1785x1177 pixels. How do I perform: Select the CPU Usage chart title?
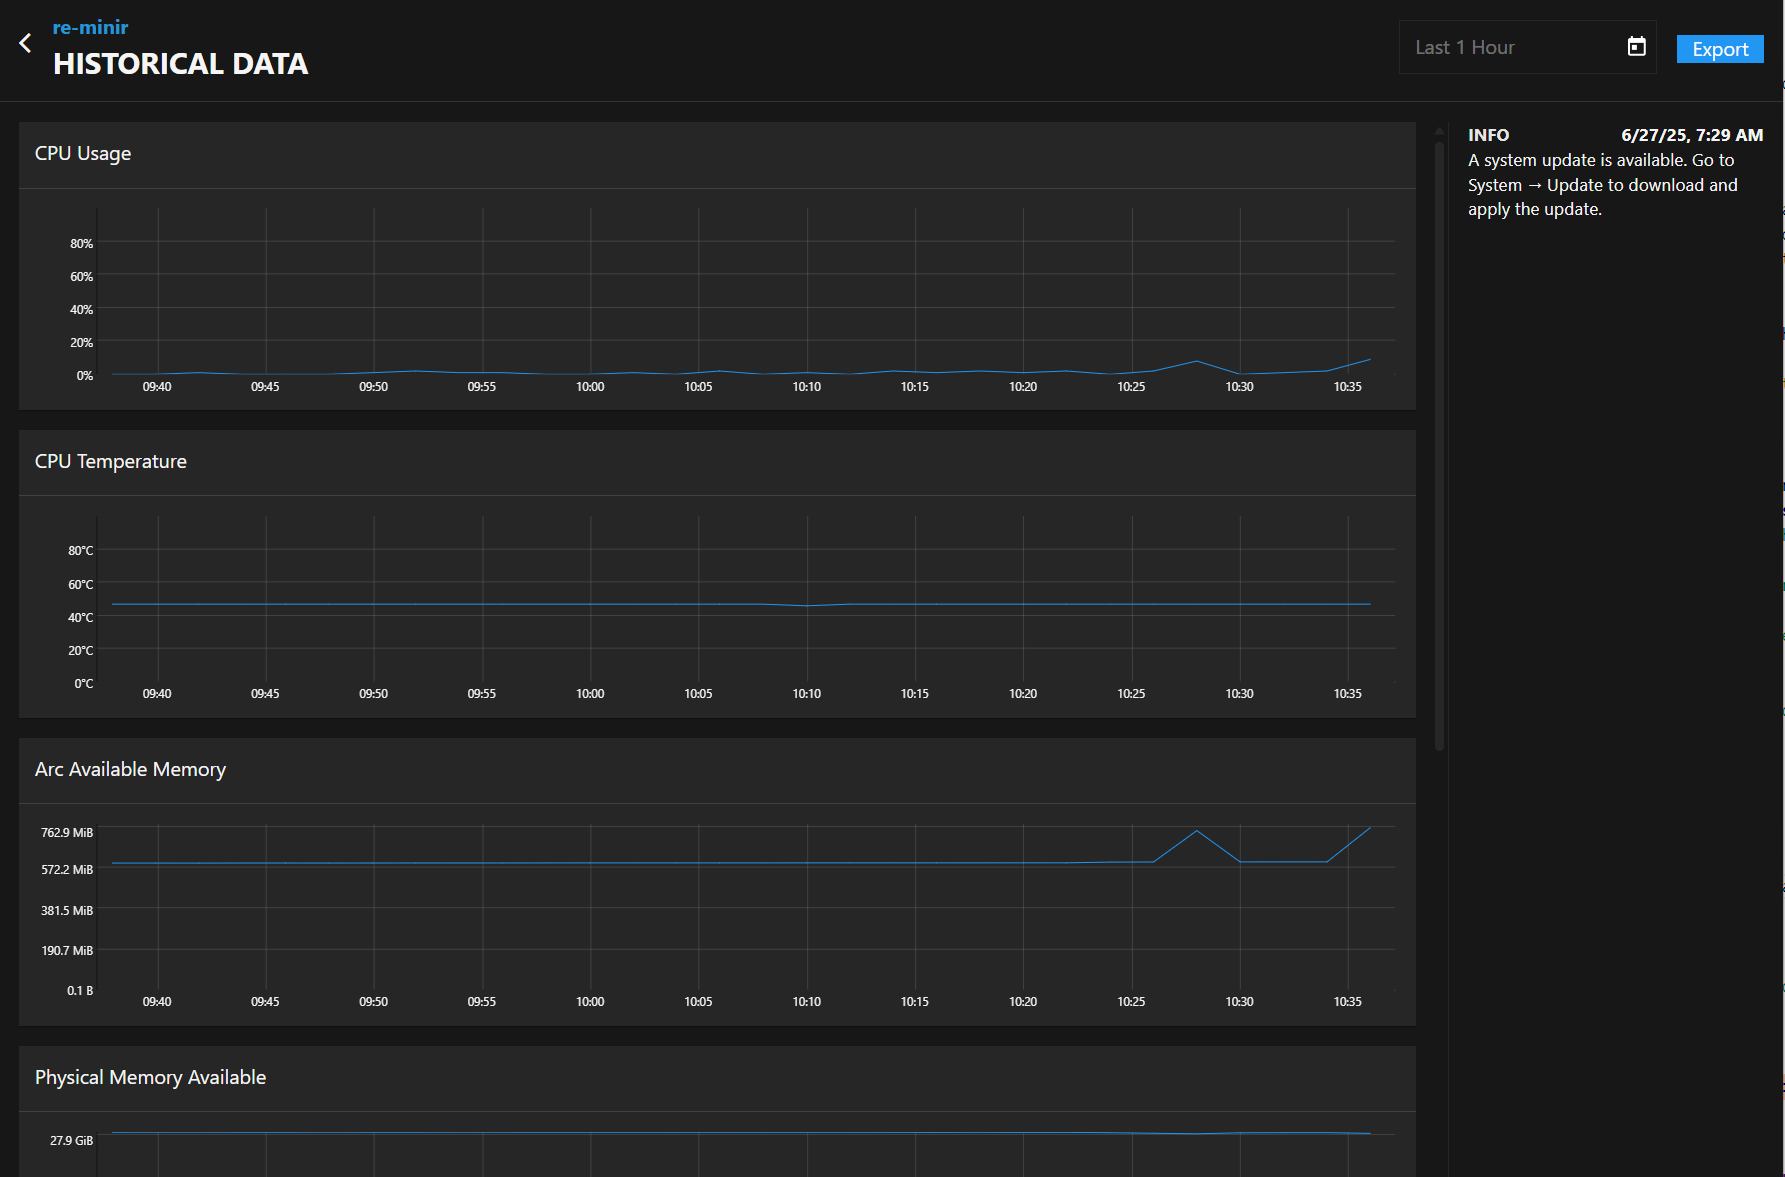[x=83, y=154]
